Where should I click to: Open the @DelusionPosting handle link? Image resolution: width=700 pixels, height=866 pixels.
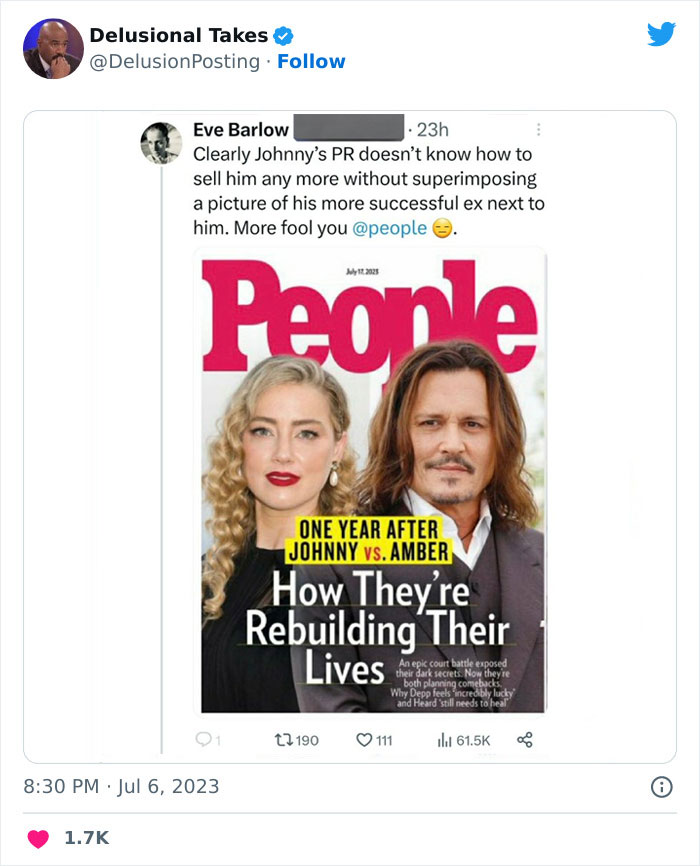coord(175,62)
